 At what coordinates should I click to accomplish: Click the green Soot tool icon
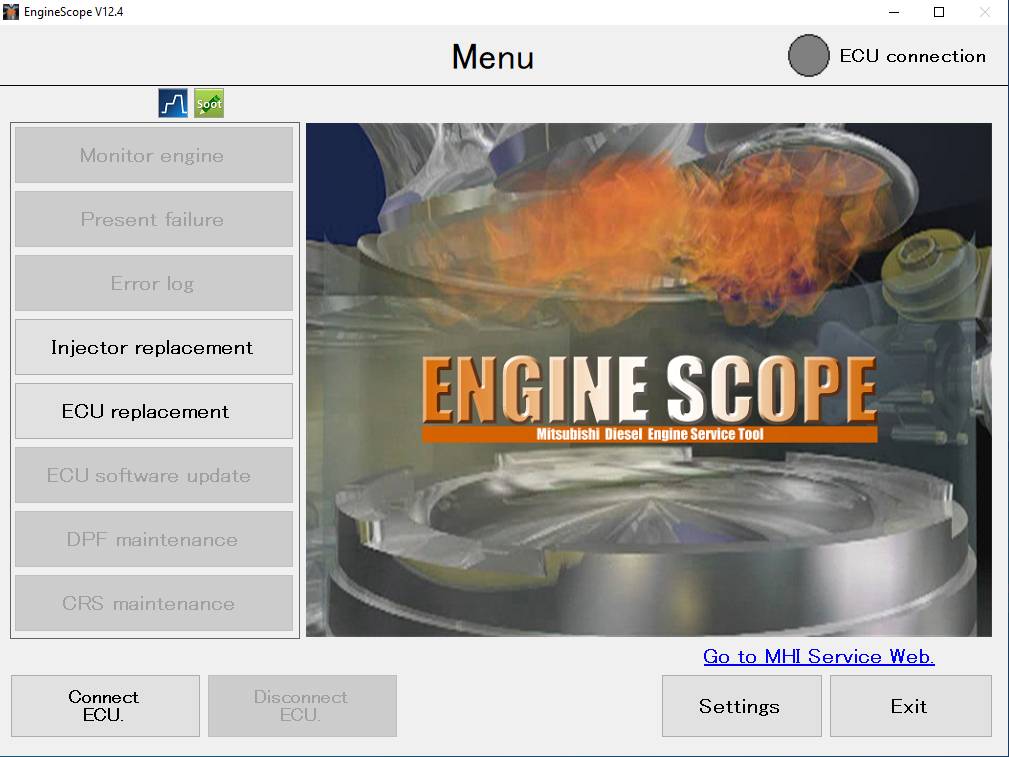coord(208,102)
